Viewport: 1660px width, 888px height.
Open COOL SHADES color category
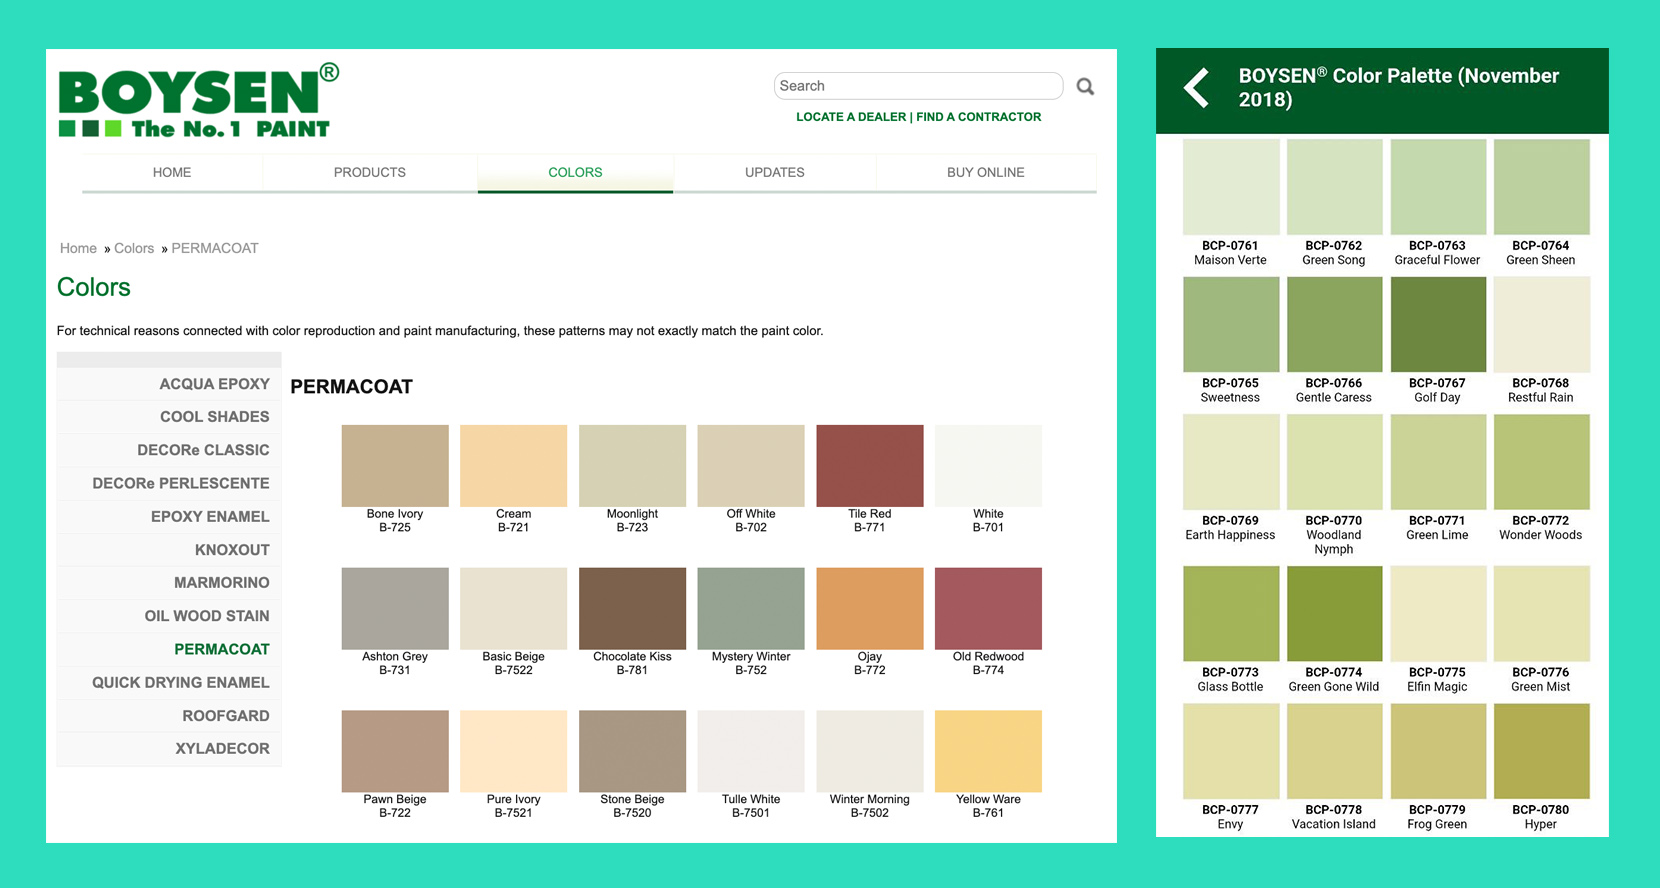tap(169, 417)
